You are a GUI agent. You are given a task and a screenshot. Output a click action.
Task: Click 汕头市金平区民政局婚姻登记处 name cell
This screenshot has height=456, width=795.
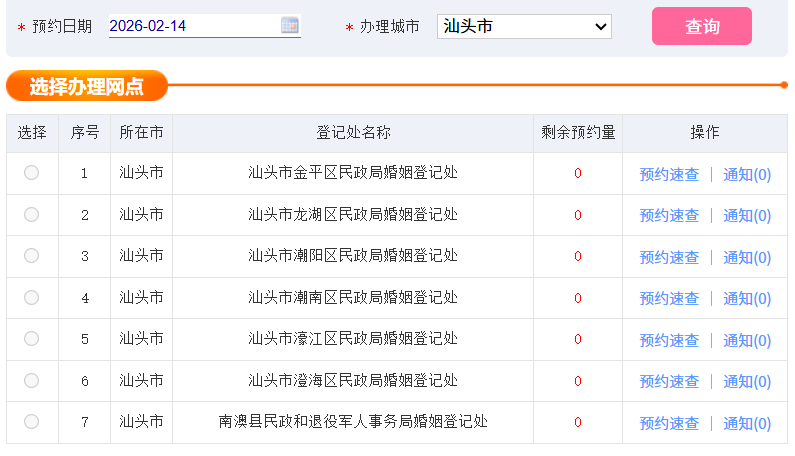353,173
